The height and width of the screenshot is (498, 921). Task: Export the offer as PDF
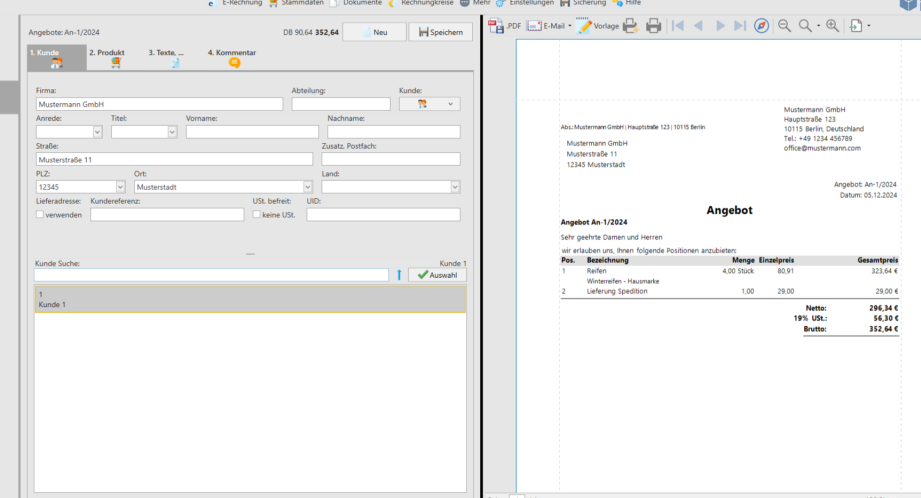[x=505, y=25]
